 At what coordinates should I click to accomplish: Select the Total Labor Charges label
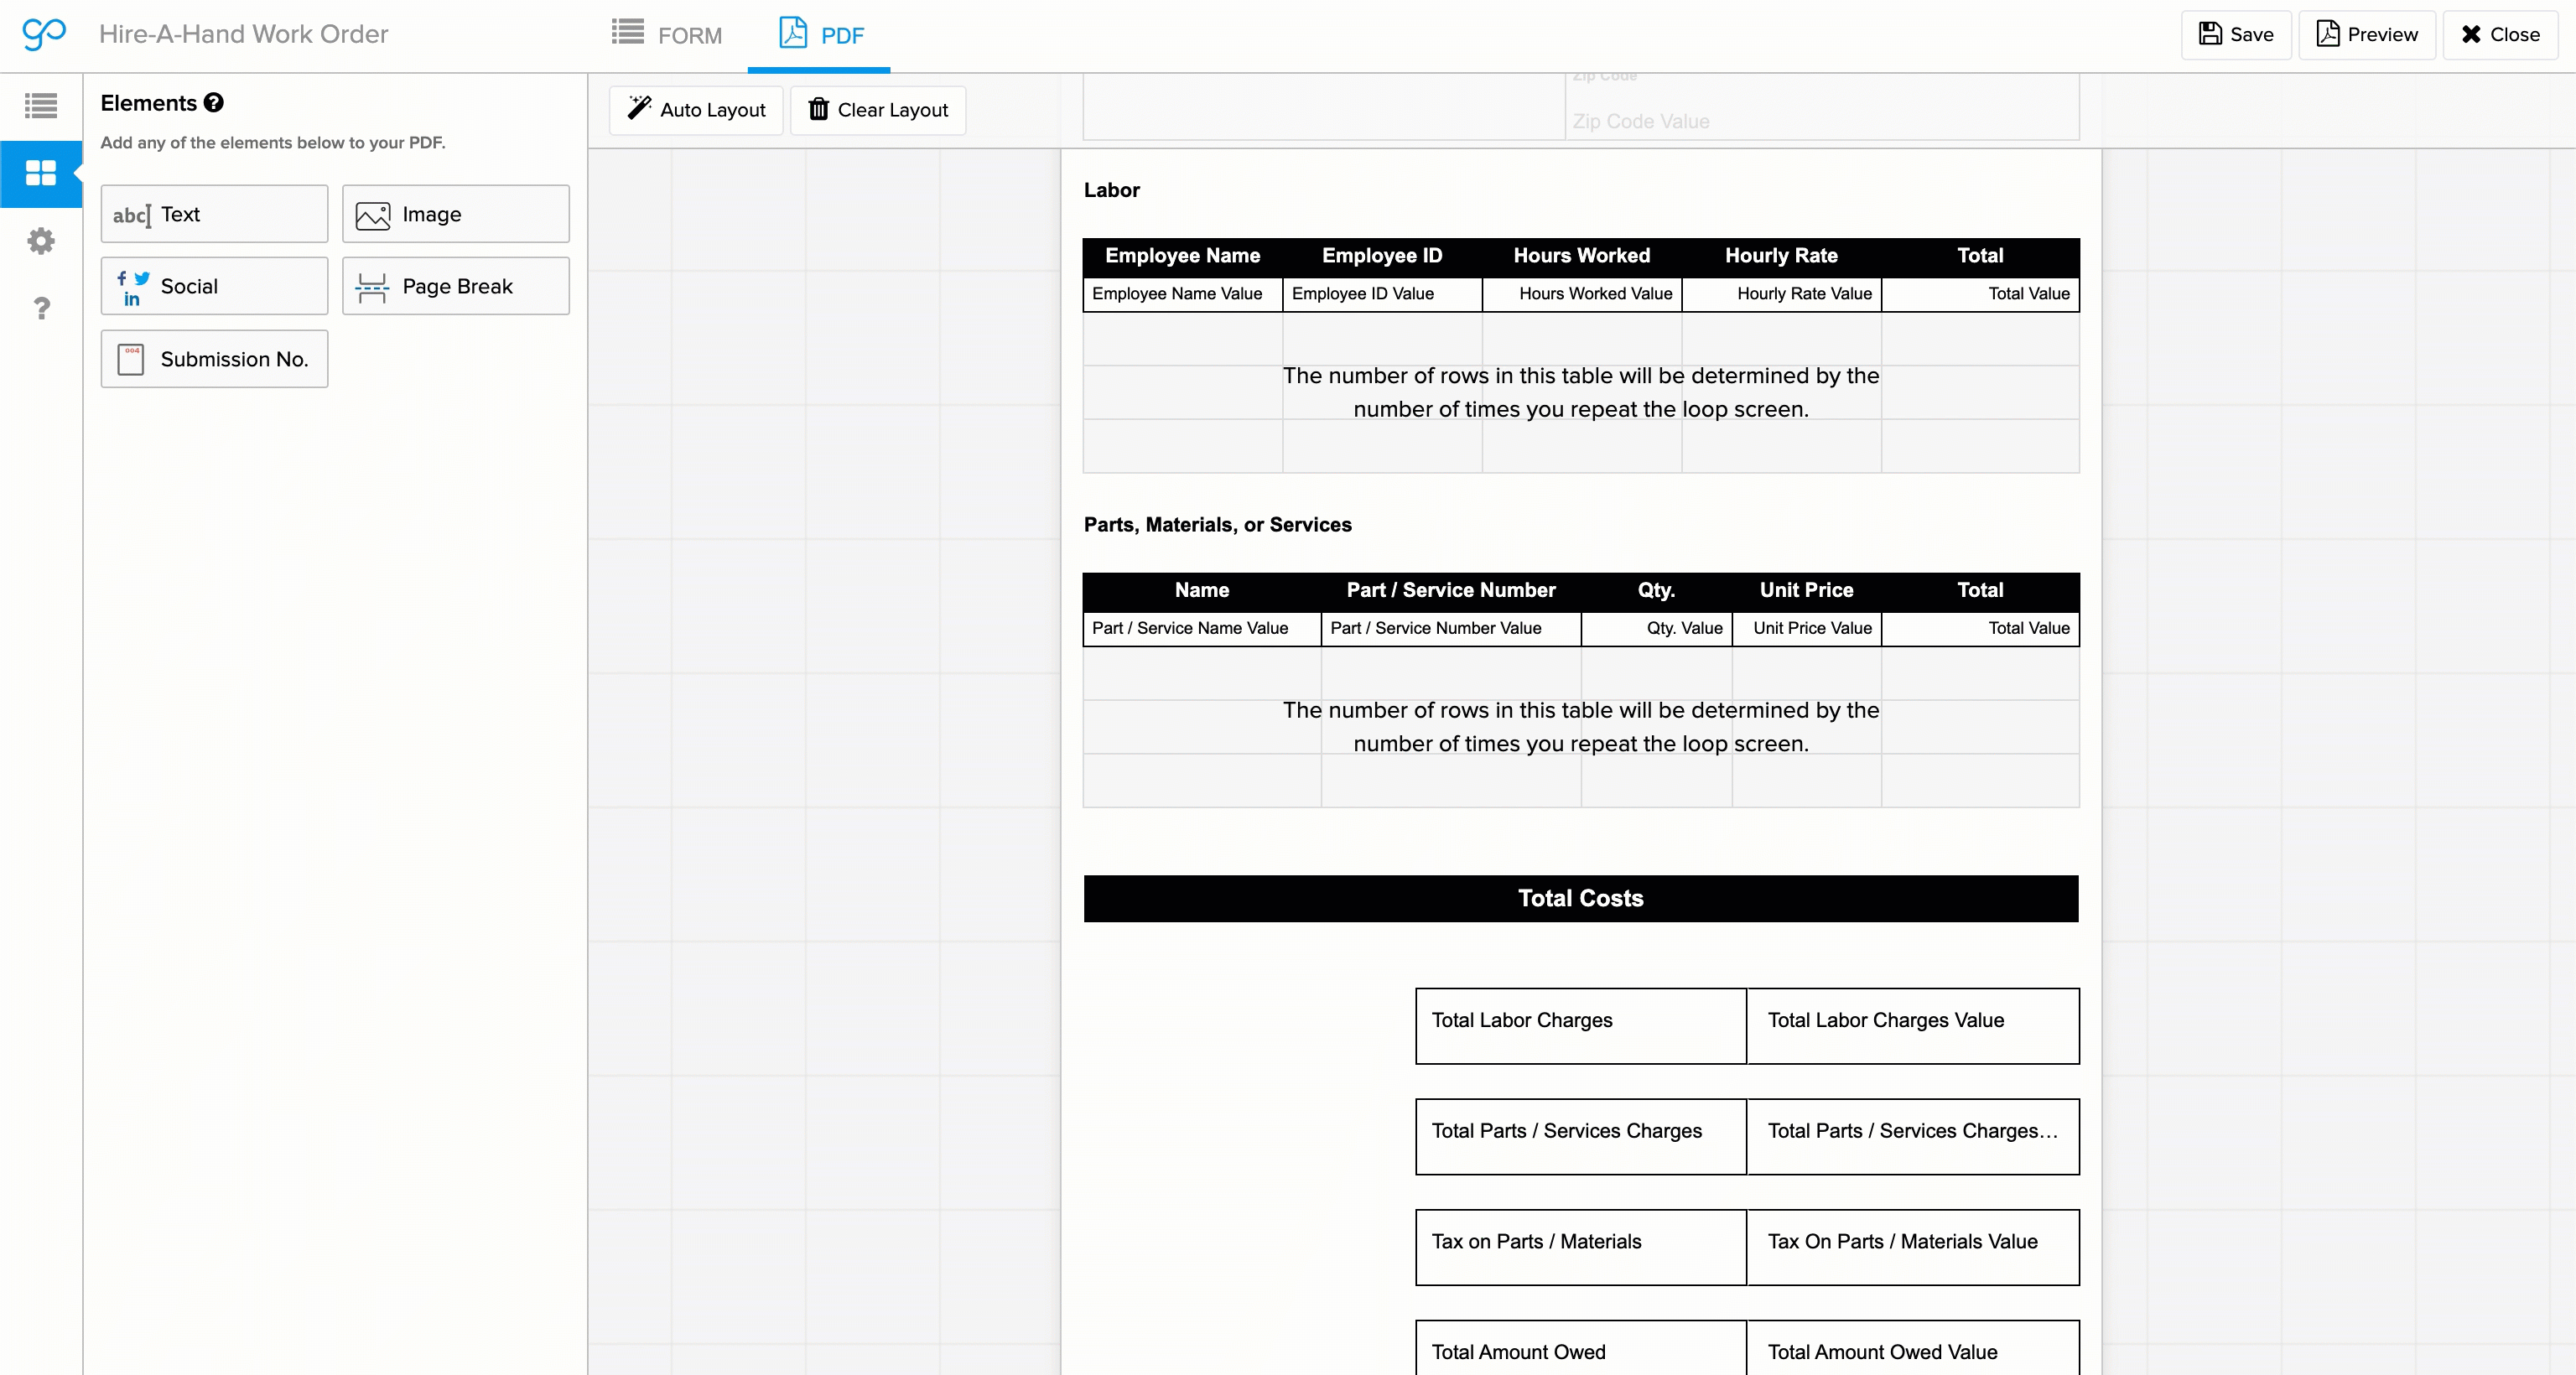click(1581, 1026)
